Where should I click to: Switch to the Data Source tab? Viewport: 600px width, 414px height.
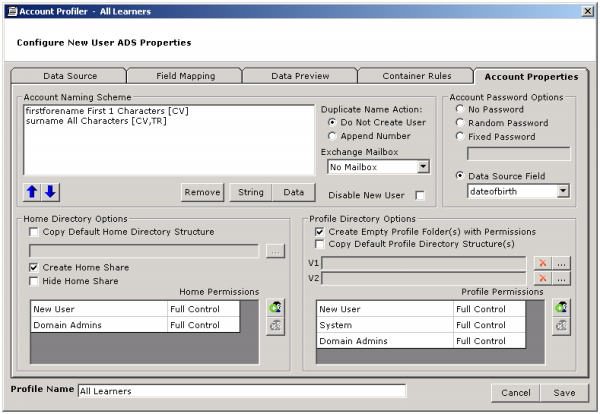70,76
